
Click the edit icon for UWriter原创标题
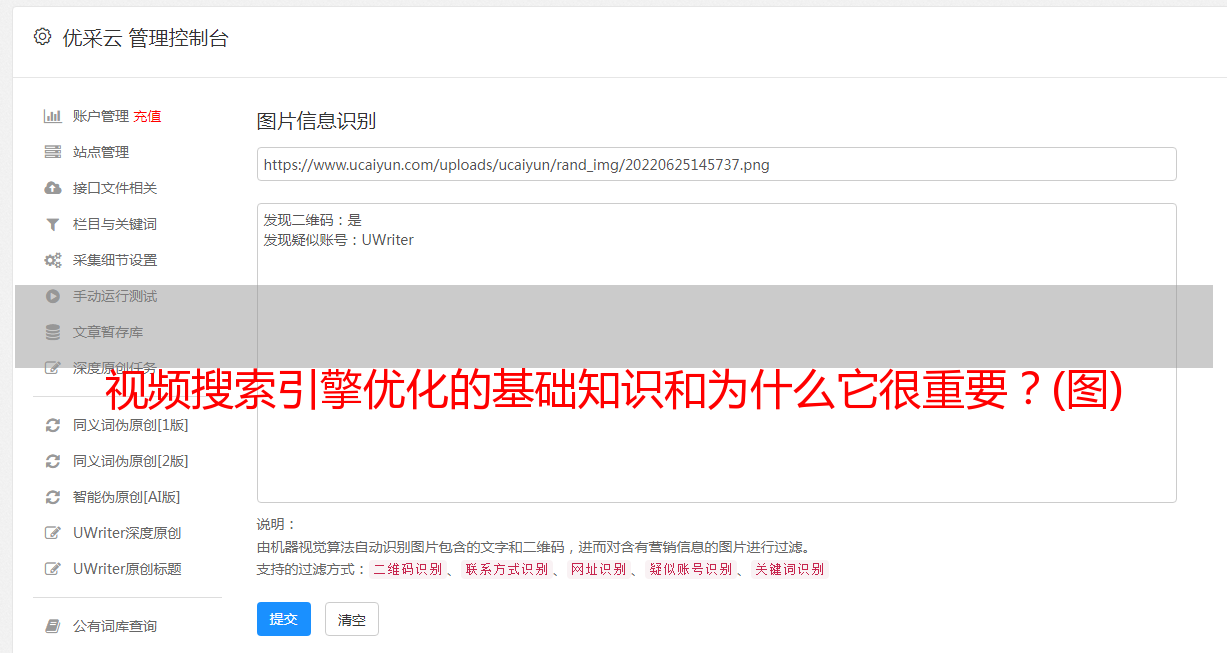coord(53,569)
